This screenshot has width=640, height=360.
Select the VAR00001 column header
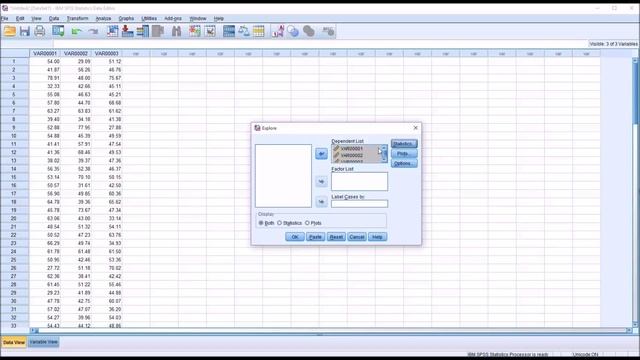(45, 53)
